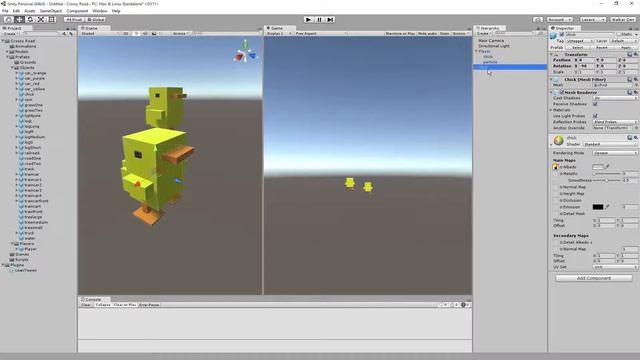
Task: Click the Scene orientation gizmo
Action: click(x=245, y=53)
